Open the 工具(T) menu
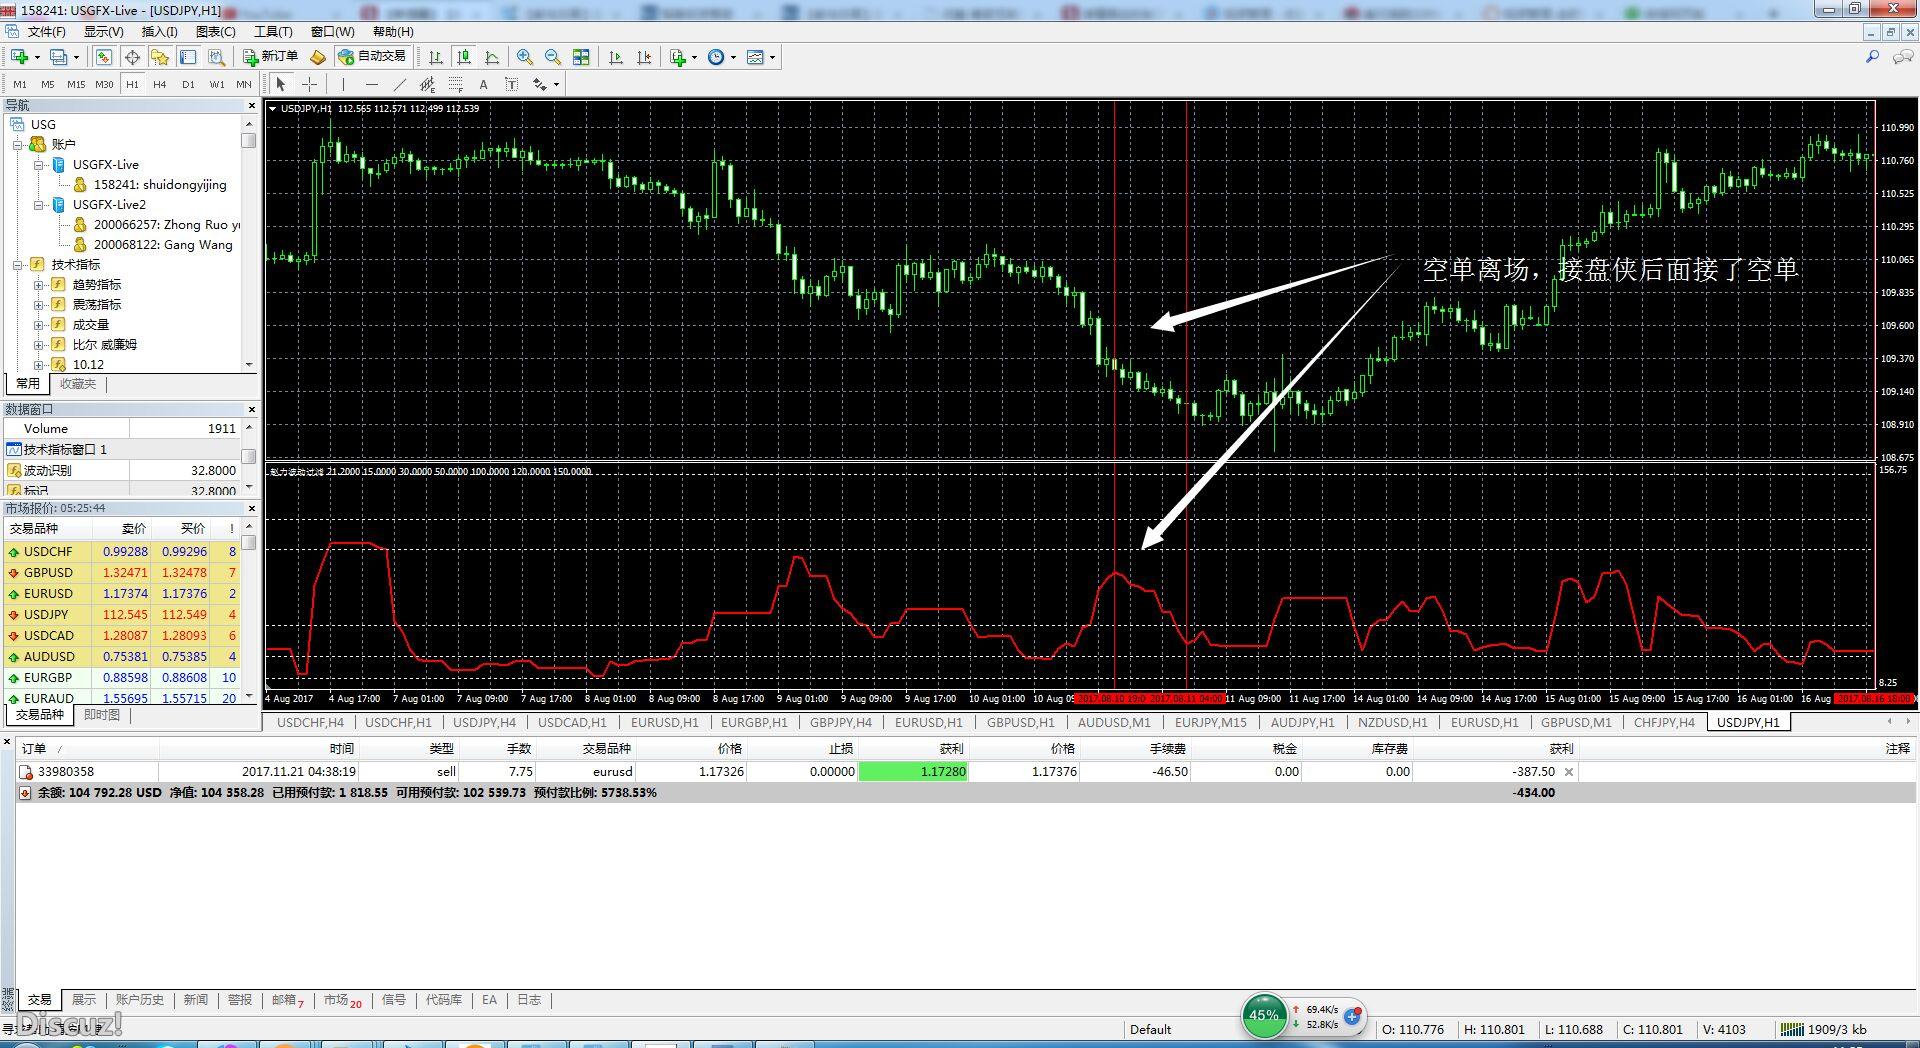Screen dimensions: 1920x1048 tap(273, 32)
